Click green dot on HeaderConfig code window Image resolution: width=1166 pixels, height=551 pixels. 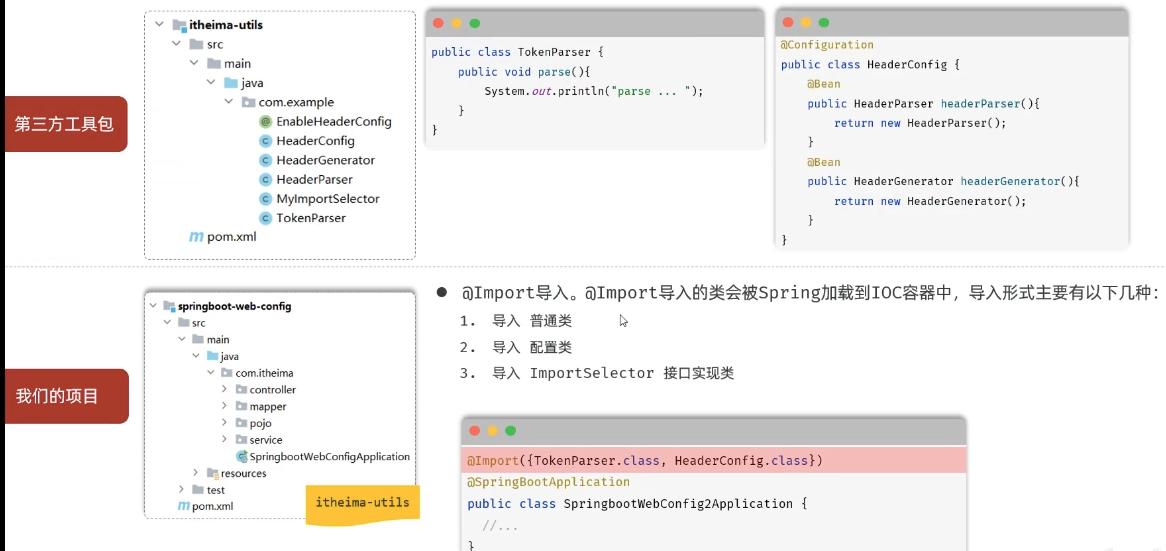[823, 23]
